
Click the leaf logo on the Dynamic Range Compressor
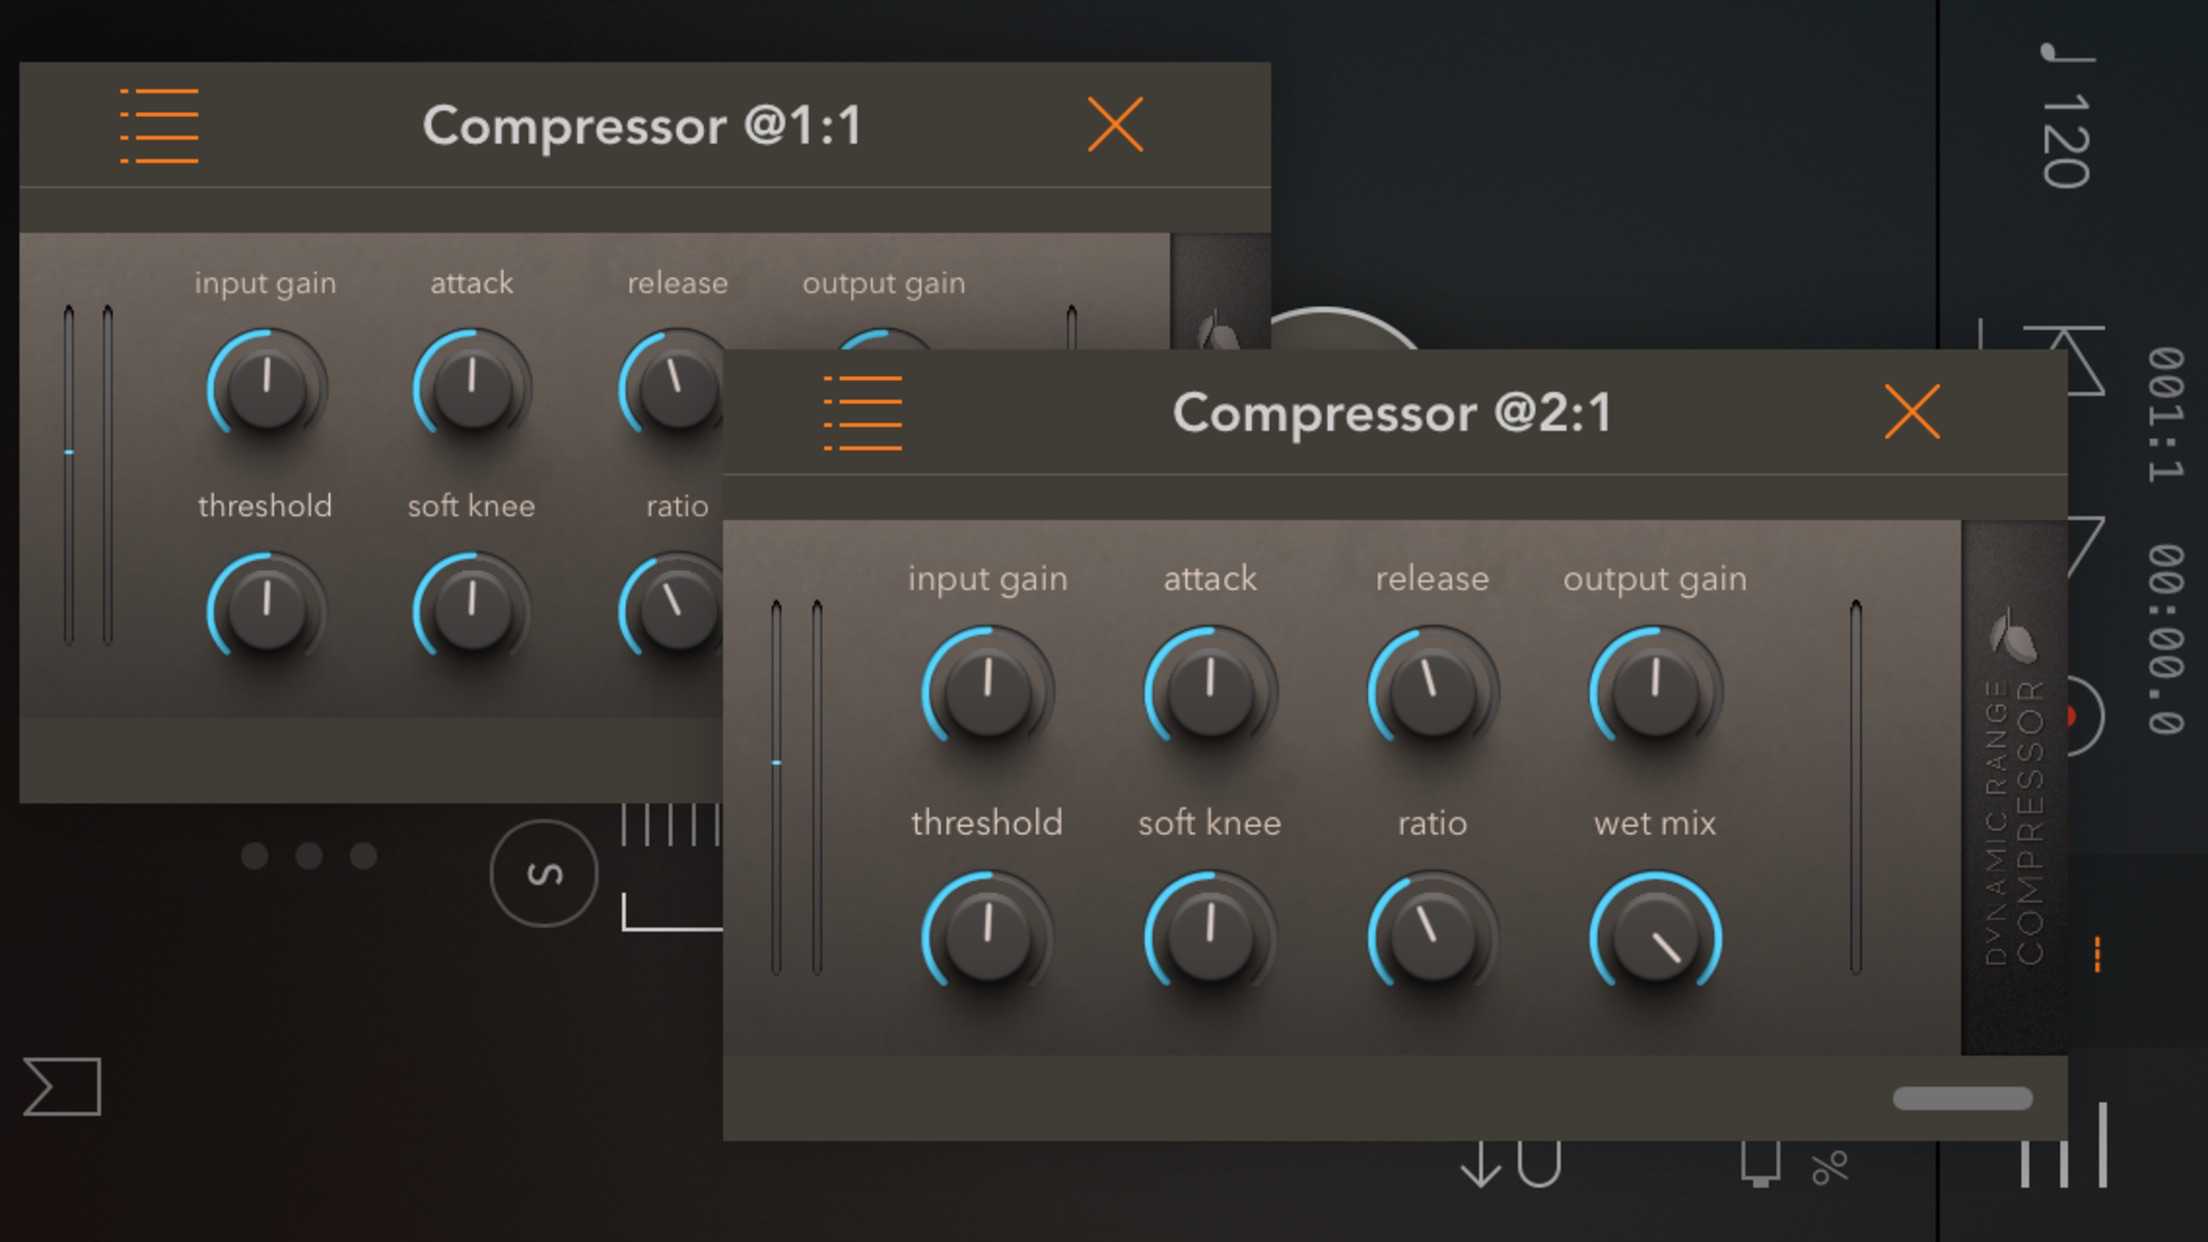pyautogui.click(x=2012, y=636)
